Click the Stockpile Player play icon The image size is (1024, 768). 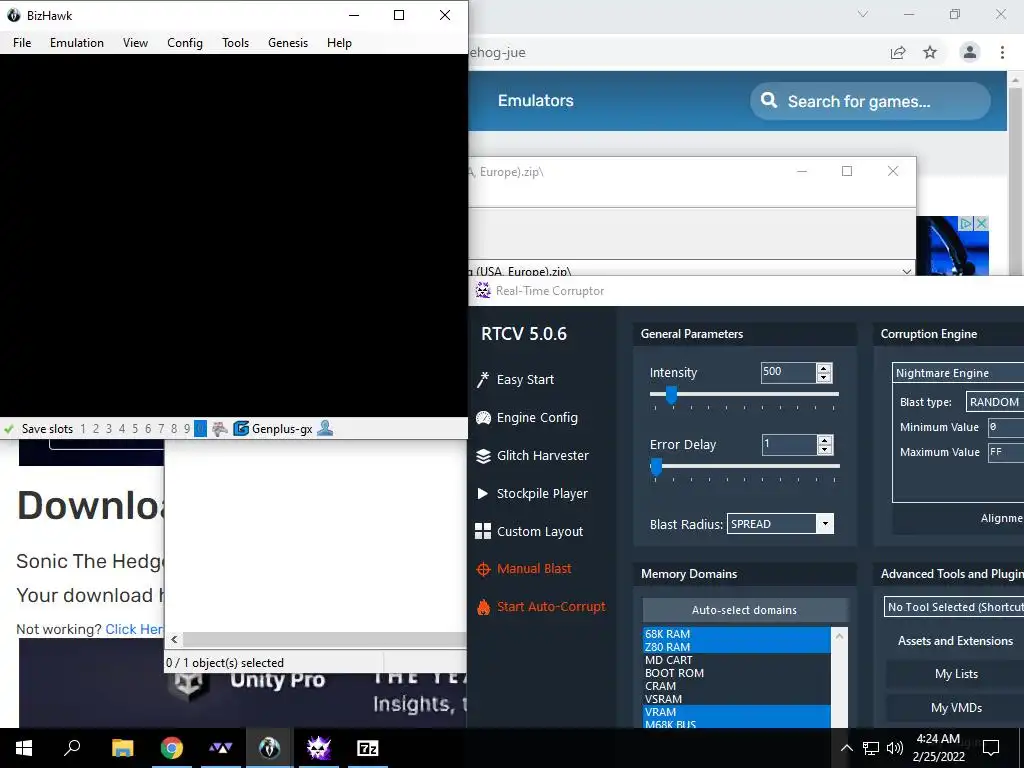483,493
